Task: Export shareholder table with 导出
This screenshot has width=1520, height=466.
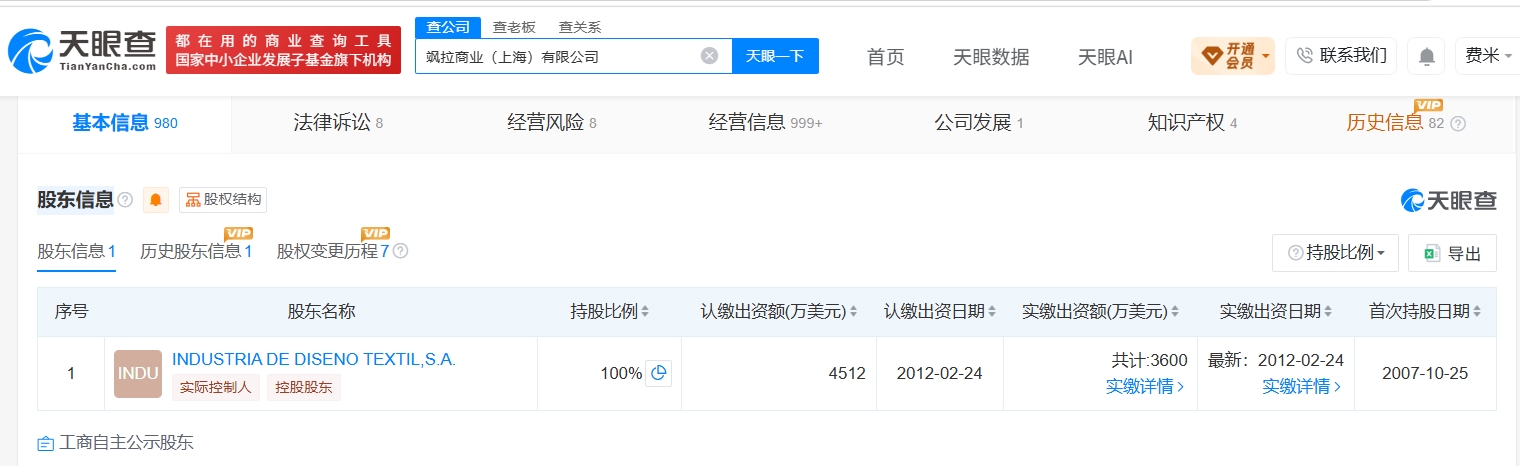Action: click(x=1452, y=253)
